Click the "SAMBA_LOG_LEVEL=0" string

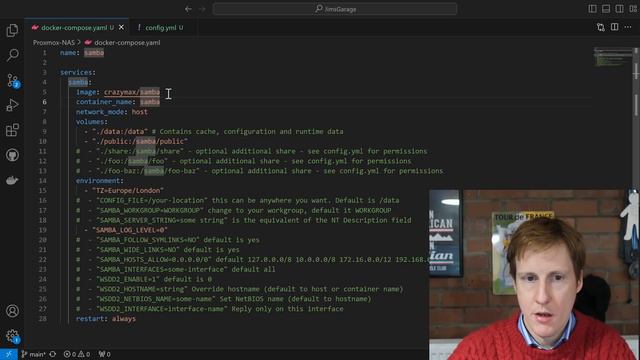click(130, 230)
